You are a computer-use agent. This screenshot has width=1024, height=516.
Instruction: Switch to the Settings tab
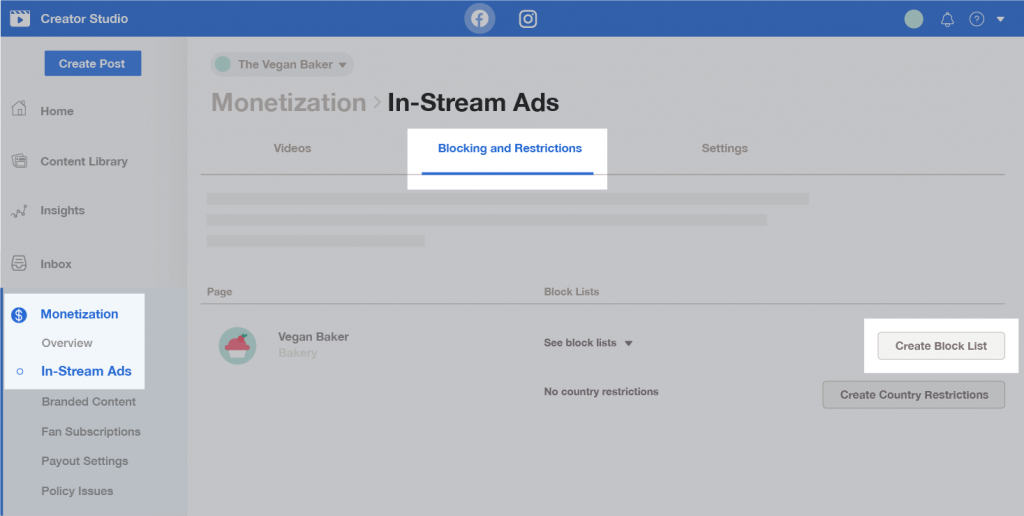pyautogui.click(x=724, y=148)
